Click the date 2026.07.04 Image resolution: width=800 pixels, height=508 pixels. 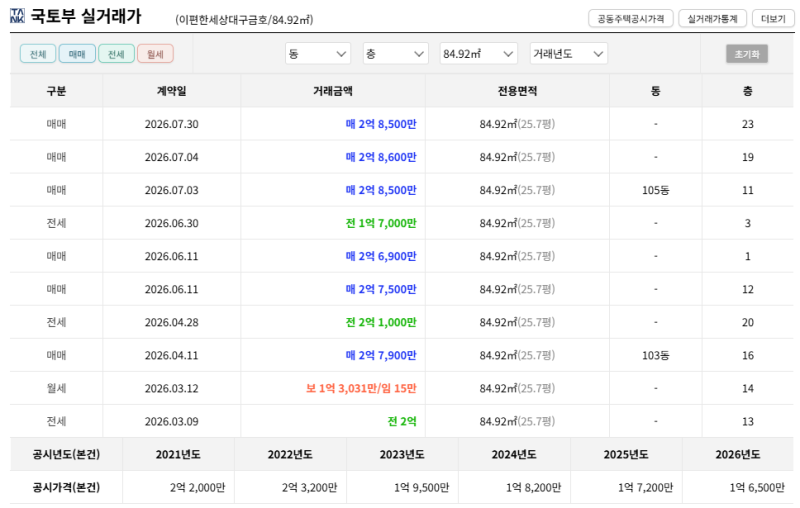171,157
